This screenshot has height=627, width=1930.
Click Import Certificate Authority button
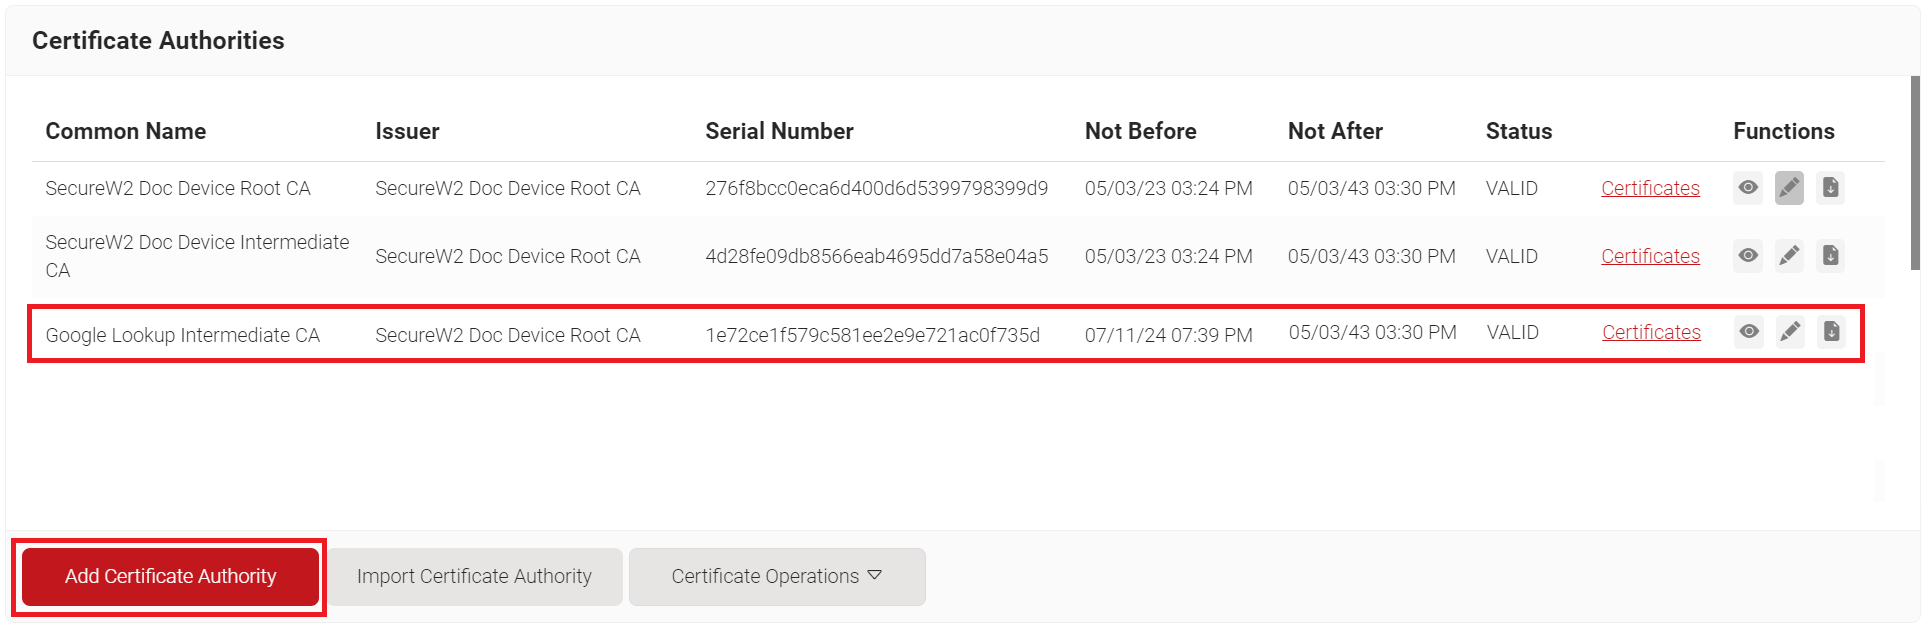click(474, 576)
